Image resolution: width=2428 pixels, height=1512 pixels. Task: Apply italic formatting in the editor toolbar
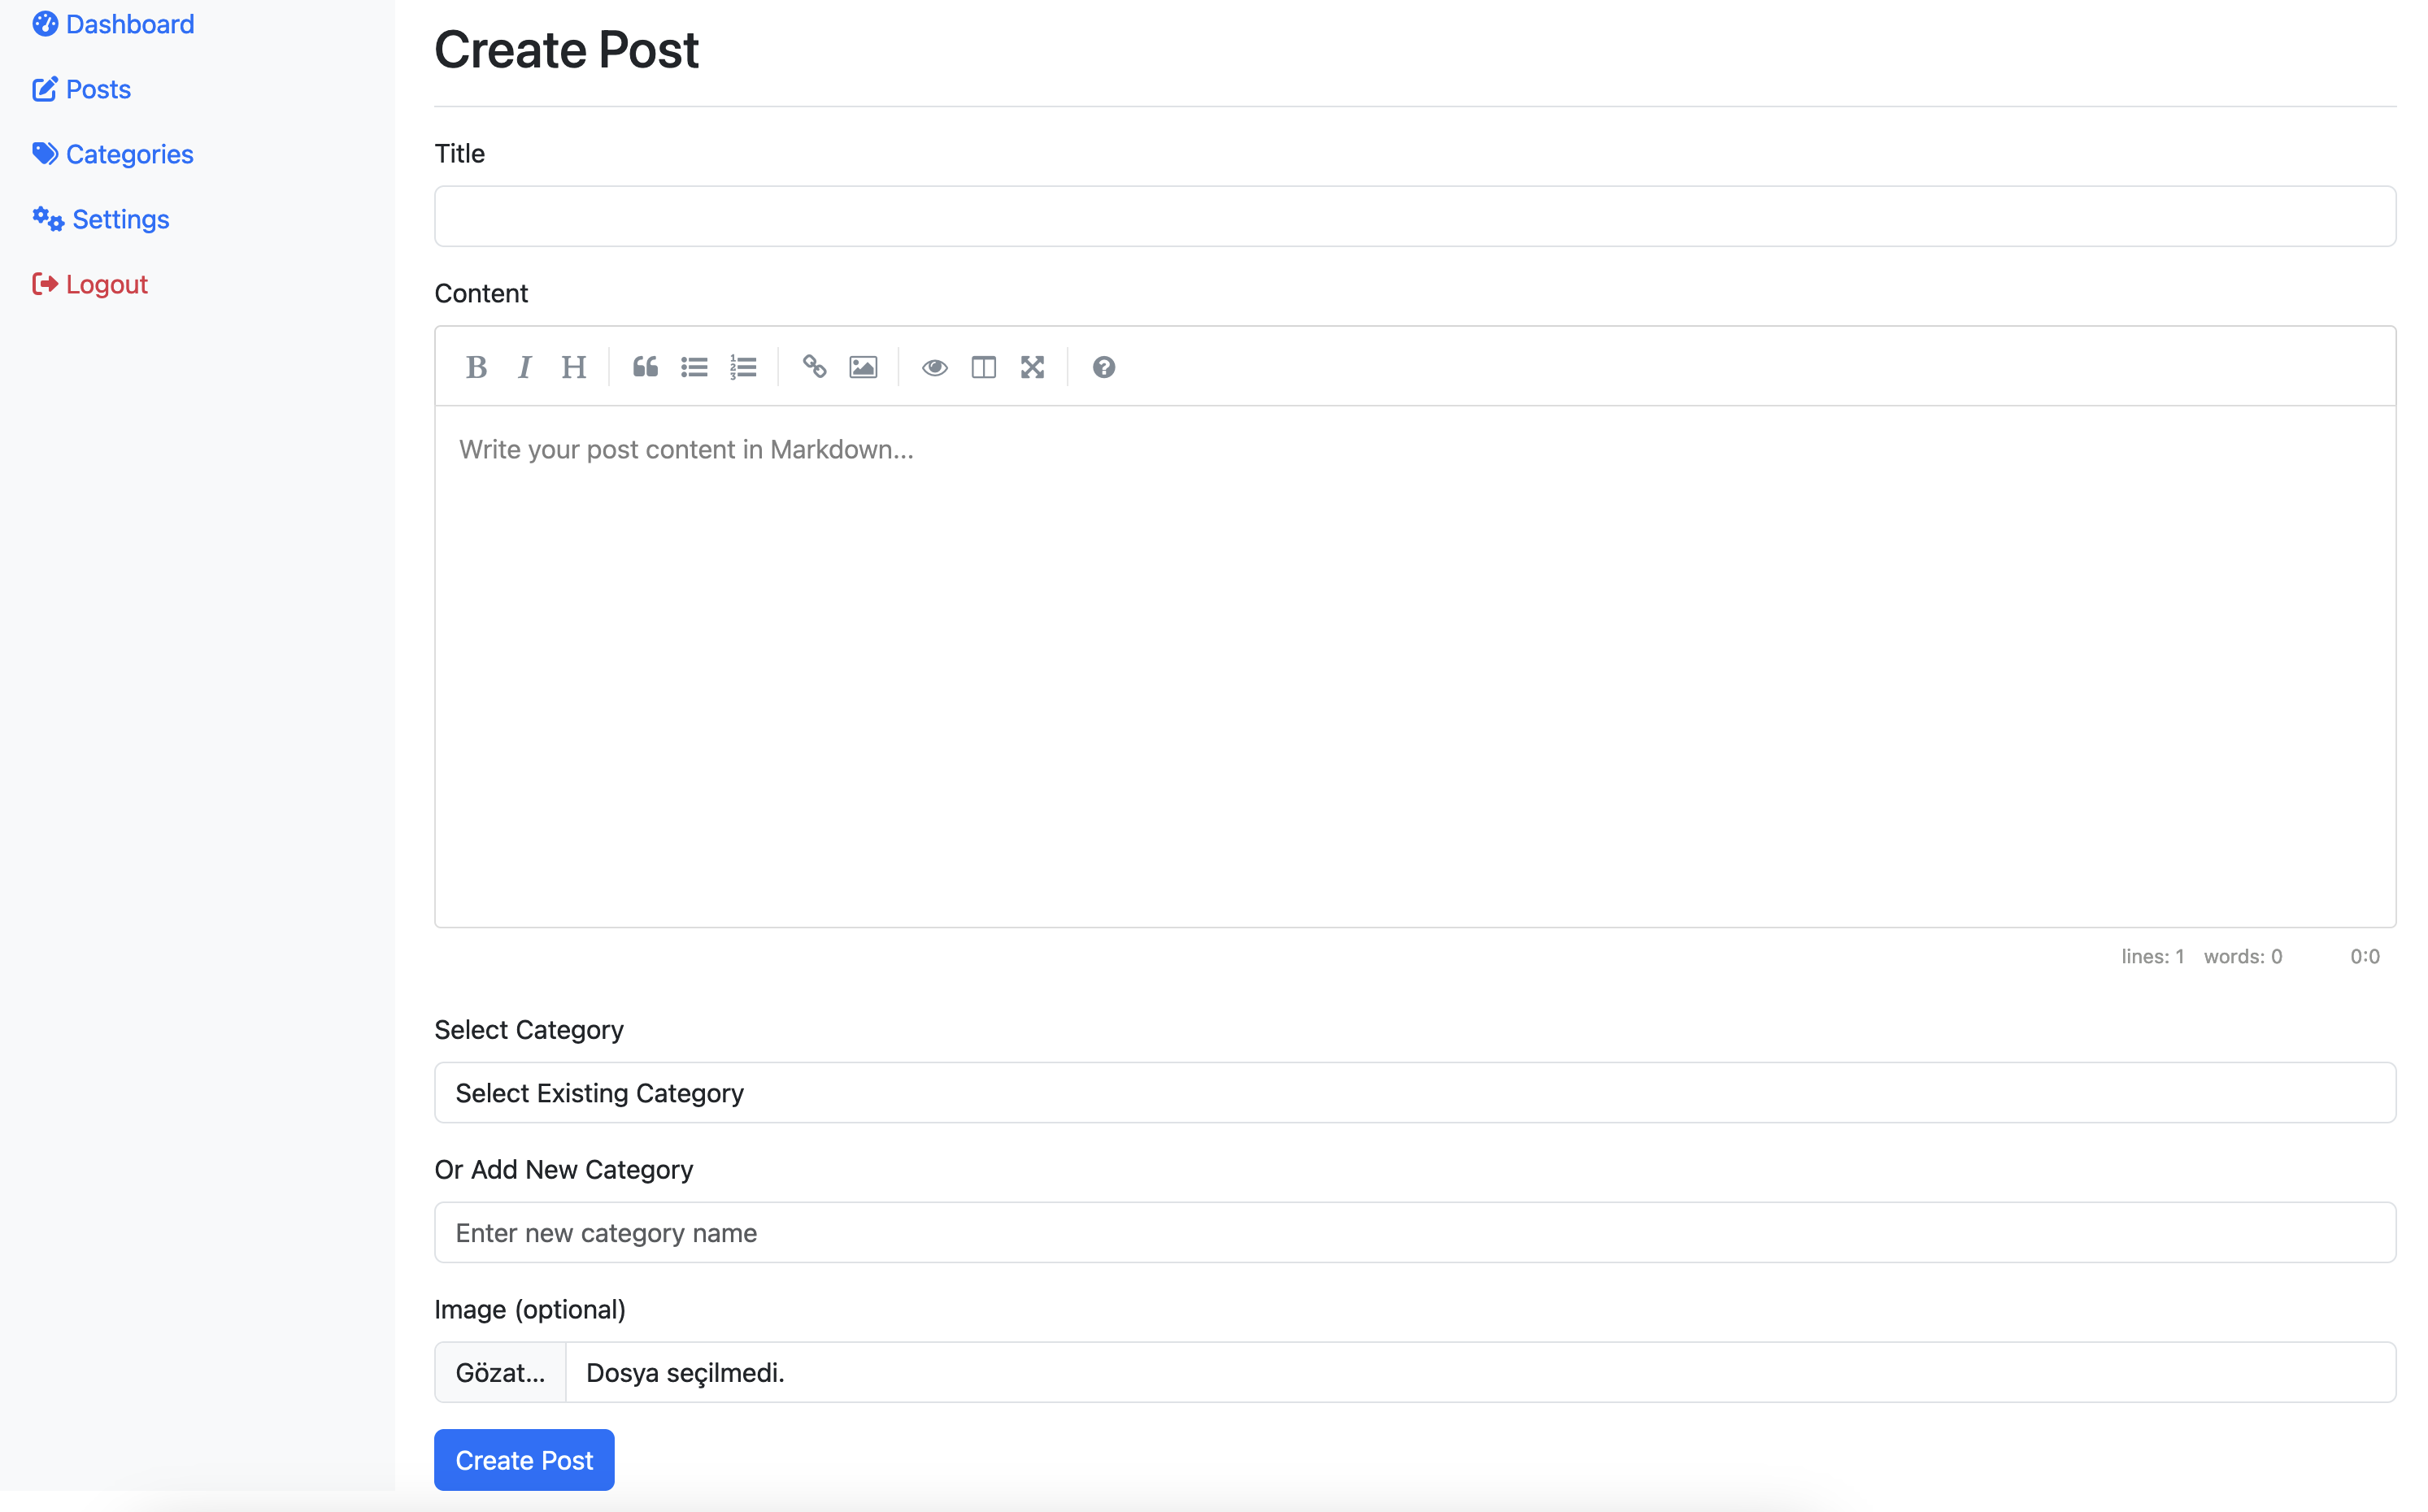(x=524, y=367)
